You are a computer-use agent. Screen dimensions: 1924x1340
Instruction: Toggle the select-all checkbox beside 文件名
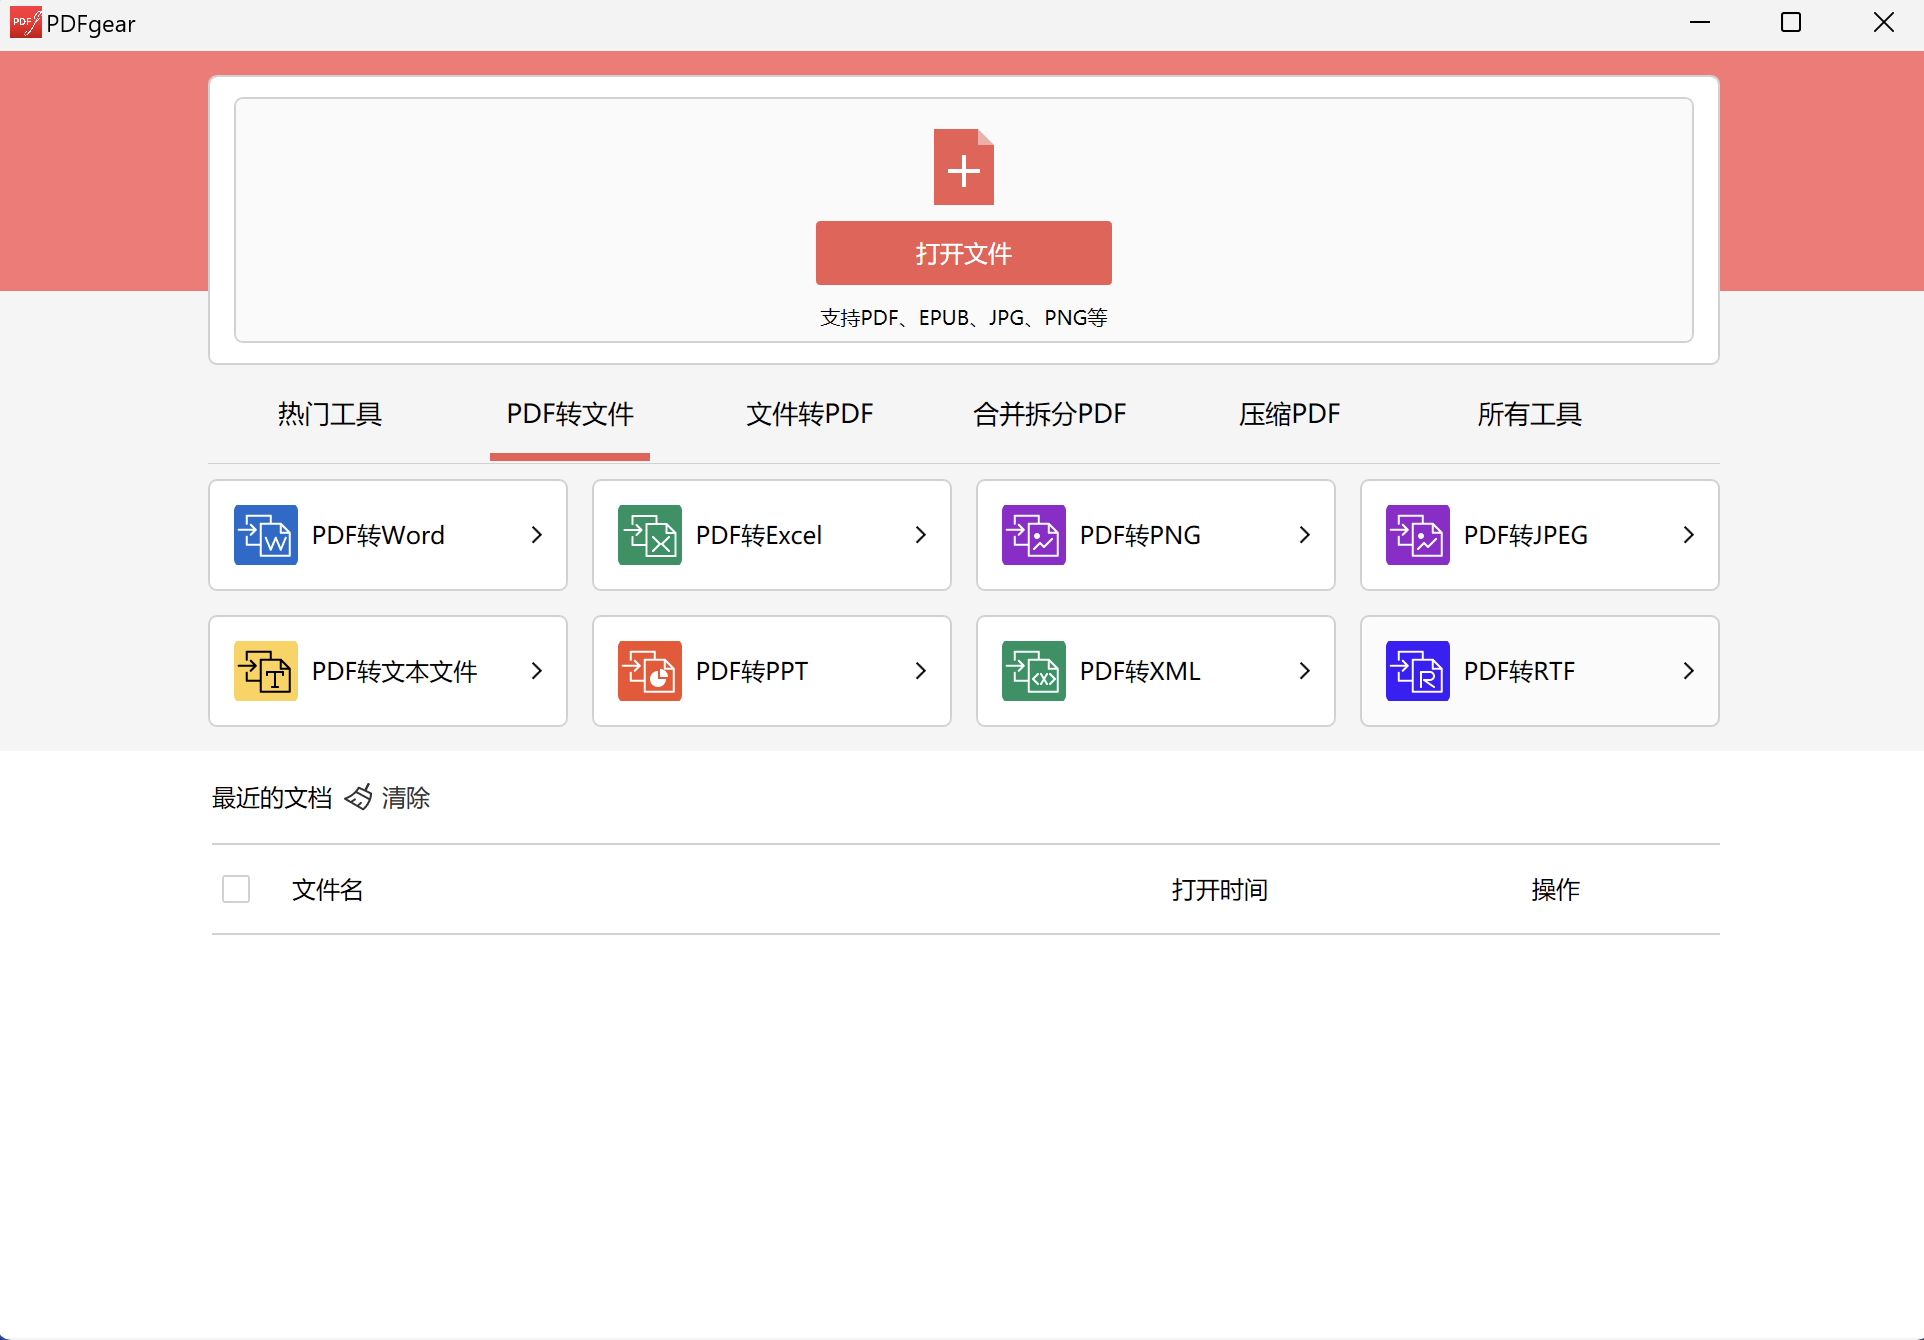coord(236,889)
